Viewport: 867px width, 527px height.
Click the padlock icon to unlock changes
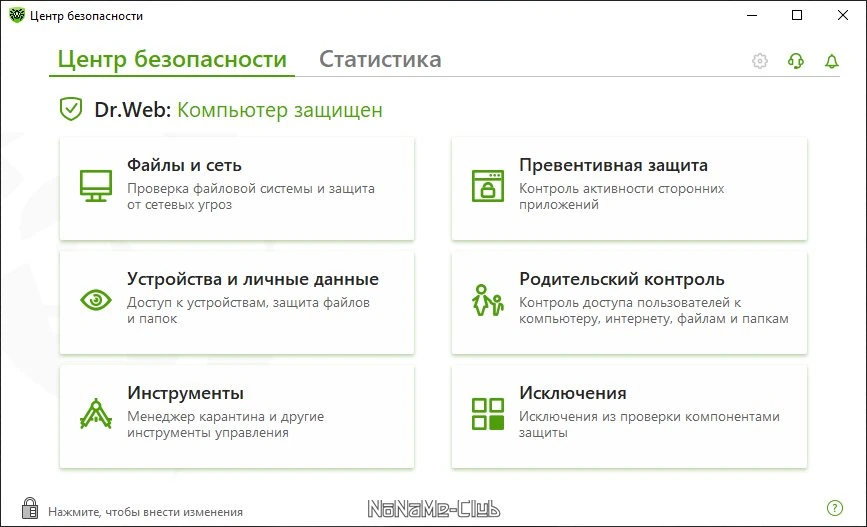(30, 508)
